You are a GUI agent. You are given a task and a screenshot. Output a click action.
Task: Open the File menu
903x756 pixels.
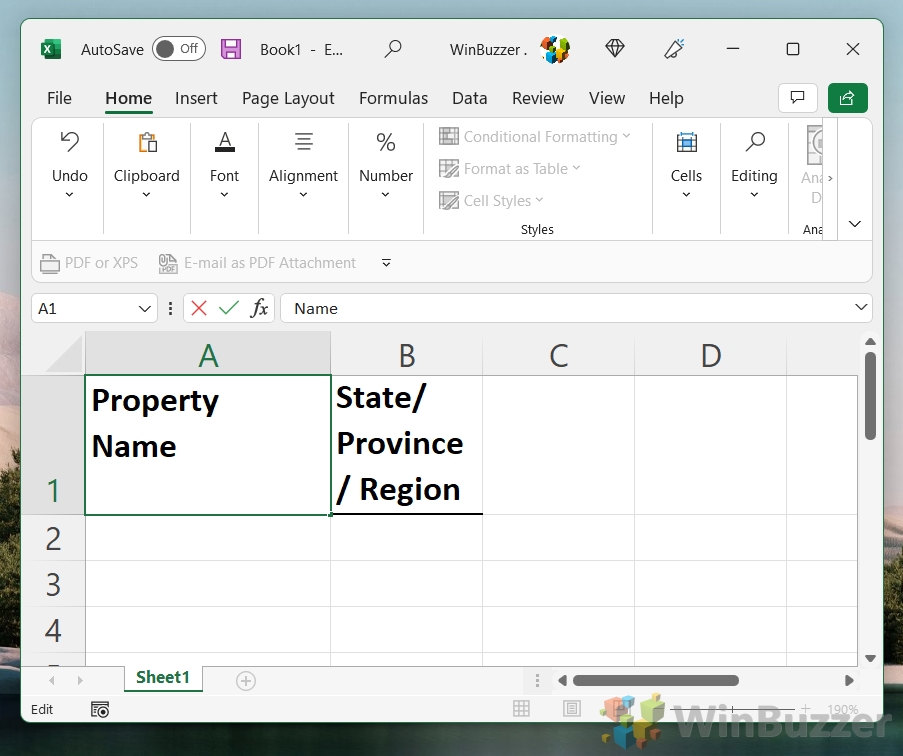point(59,98)
